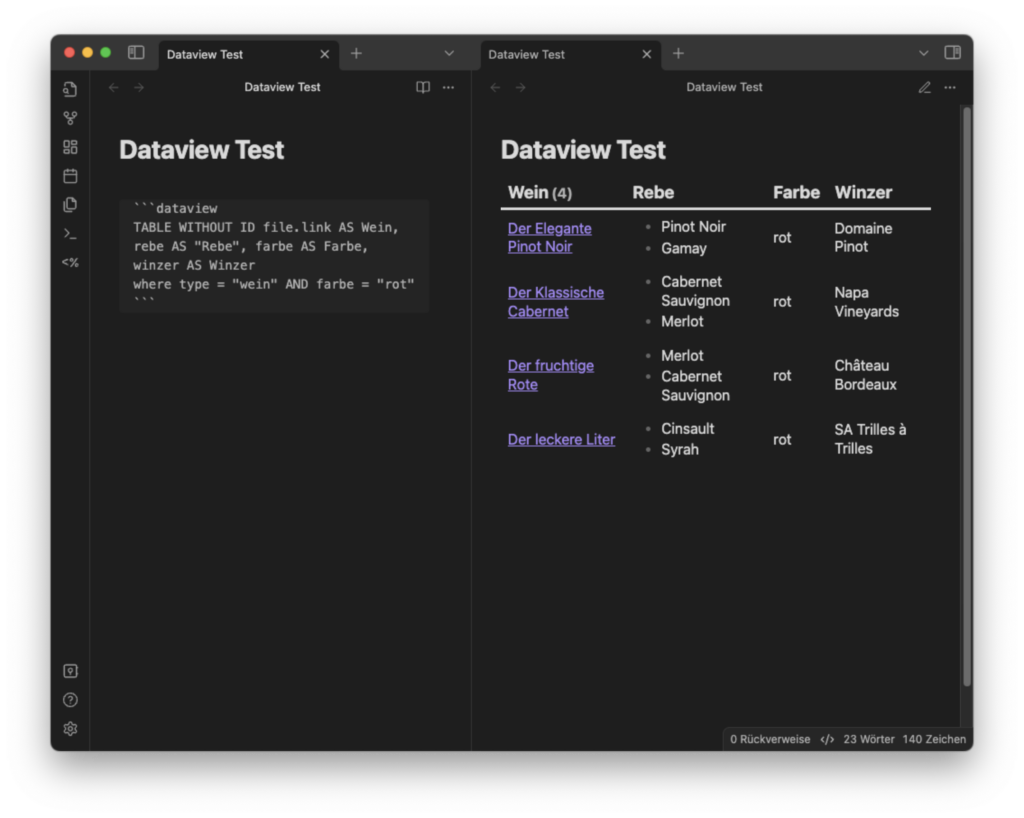Click Château Bordeaux winzer cell

click(x=865, y=375)
